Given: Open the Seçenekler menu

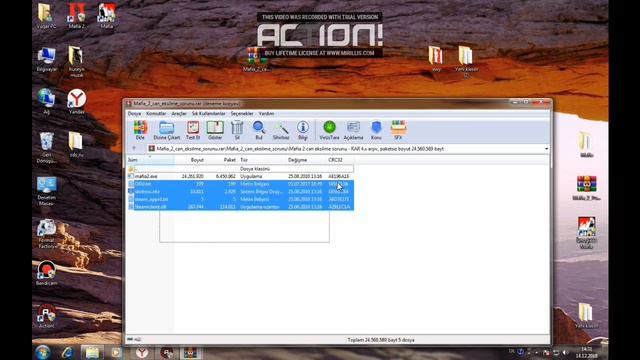Looking at the screenshot, I should click(x=242, y=113).
